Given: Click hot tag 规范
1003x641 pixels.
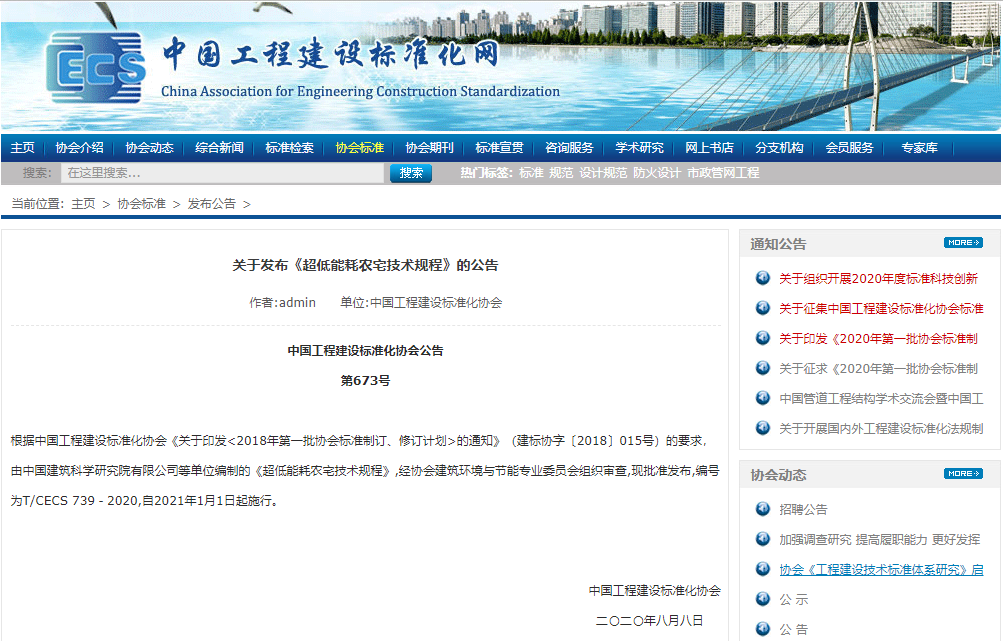Looking at the screenshot, I should [561, 173].
